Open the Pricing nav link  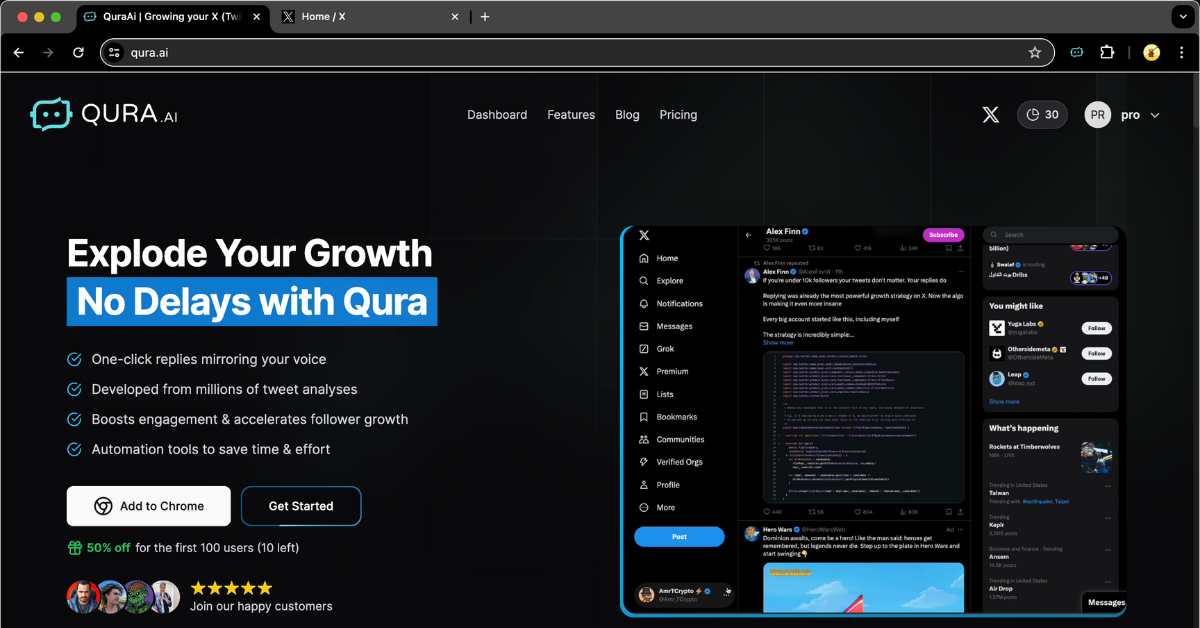[x=678, y=115]
